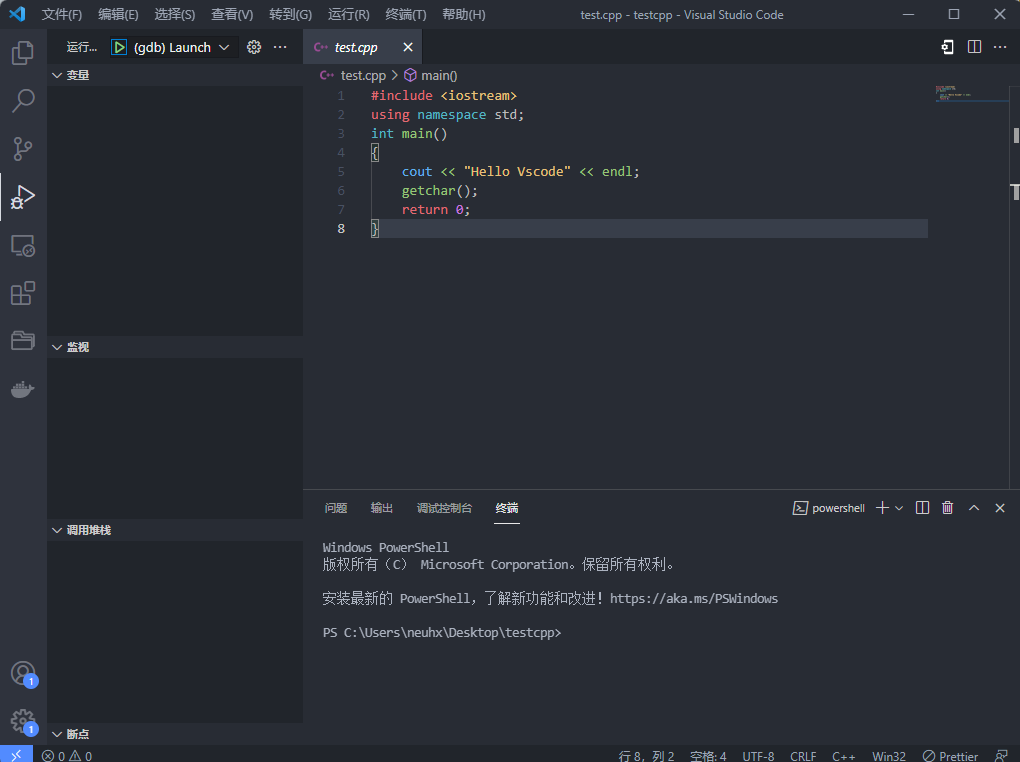The width and height of the screenshot is (1020, 762).
Task: Switch to the 调试控制台 panel tab
Action: pos(444,508)
